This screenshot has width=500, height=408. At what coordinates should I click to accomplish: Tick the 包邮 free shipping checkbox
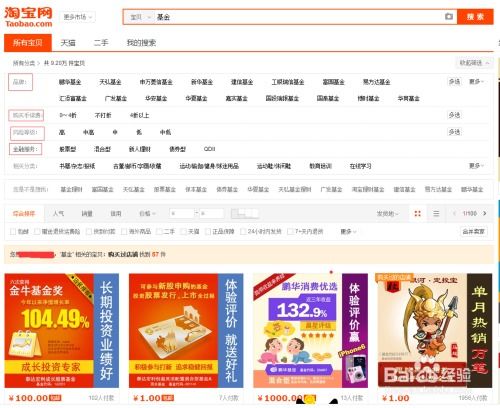(x=13, y=231)
